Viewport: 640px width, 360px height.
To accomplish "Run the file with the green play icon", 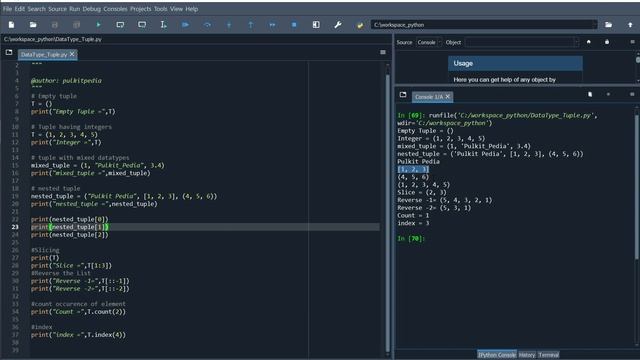I will click(98, 25).
